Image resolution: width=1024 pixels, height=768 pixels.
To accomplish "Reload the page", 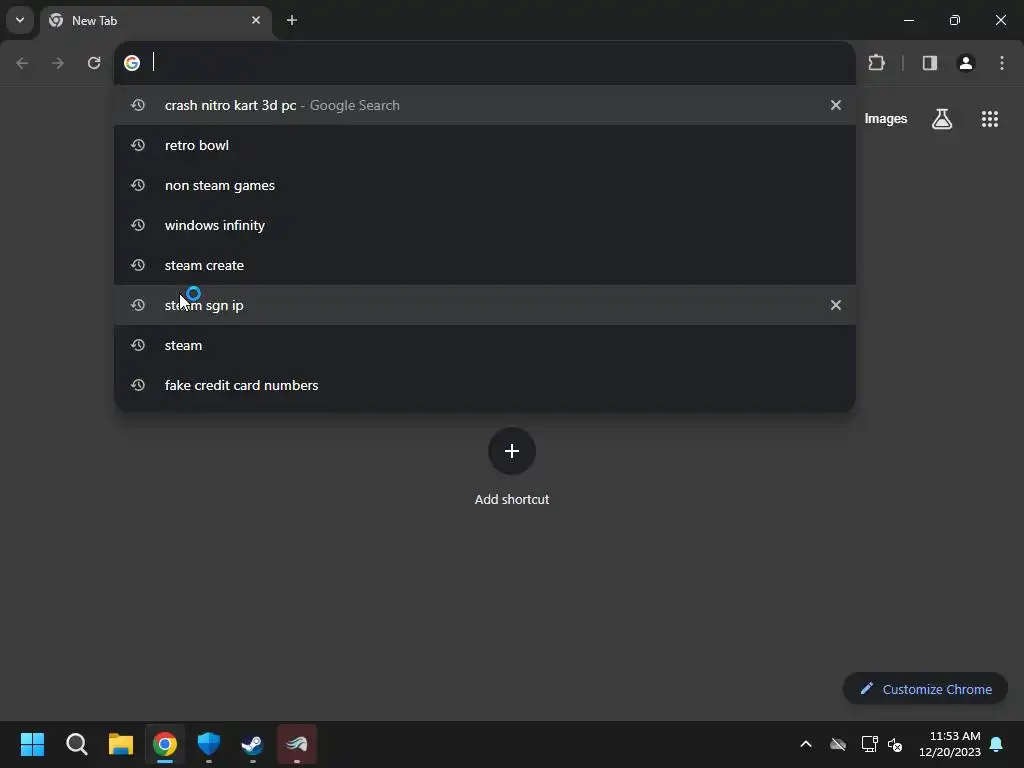I will (94, 63).
